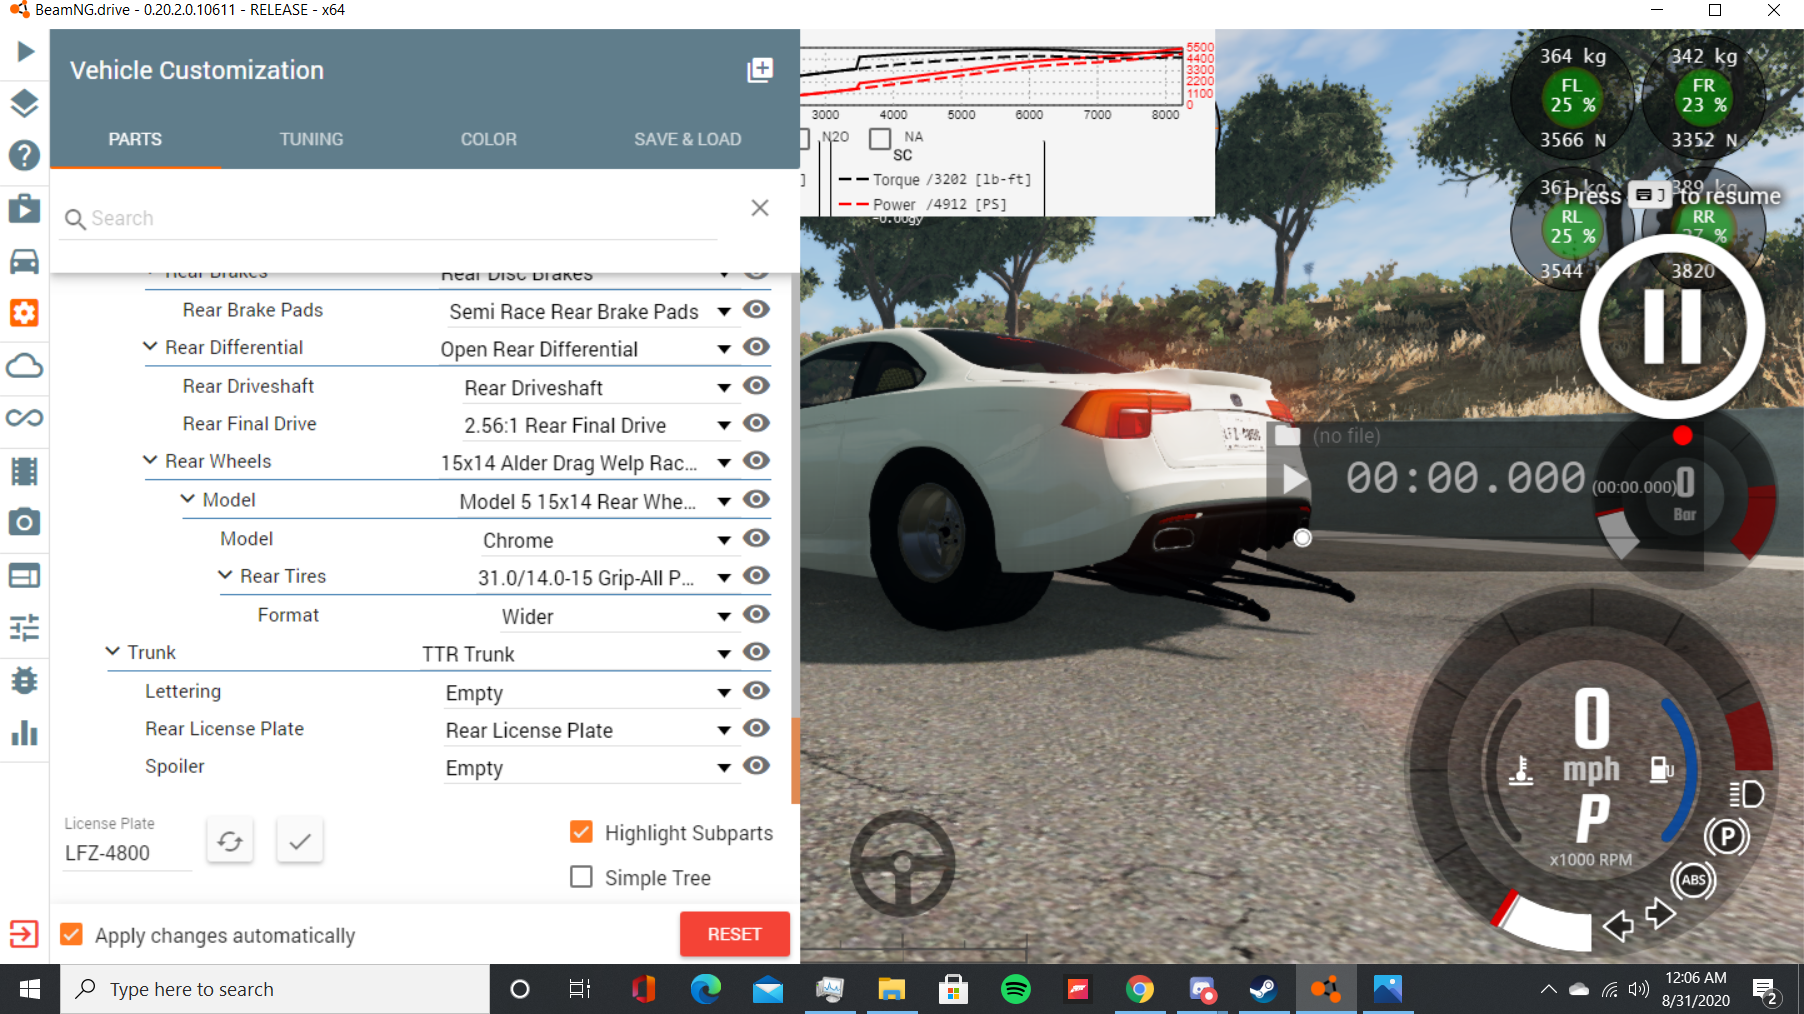Click the Windows Start button
This screenshot has height=1014, width=1804.
click(x=30, y=989)
